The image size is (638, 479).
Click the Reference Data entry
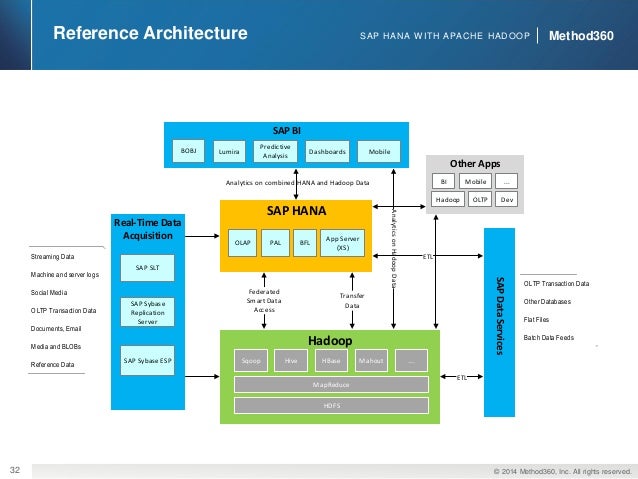(x=52, y=364)
